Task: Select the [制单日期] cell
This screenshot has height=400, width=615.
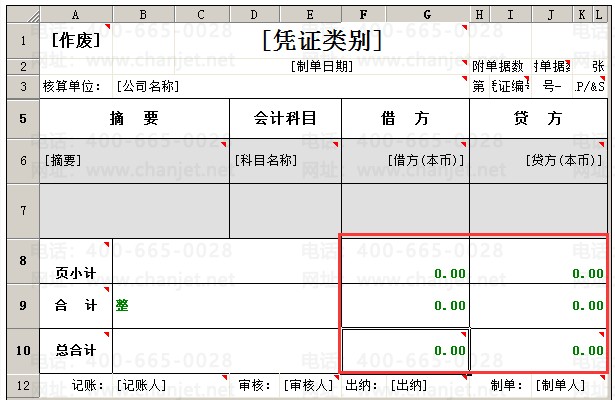Action: point(322,67)
